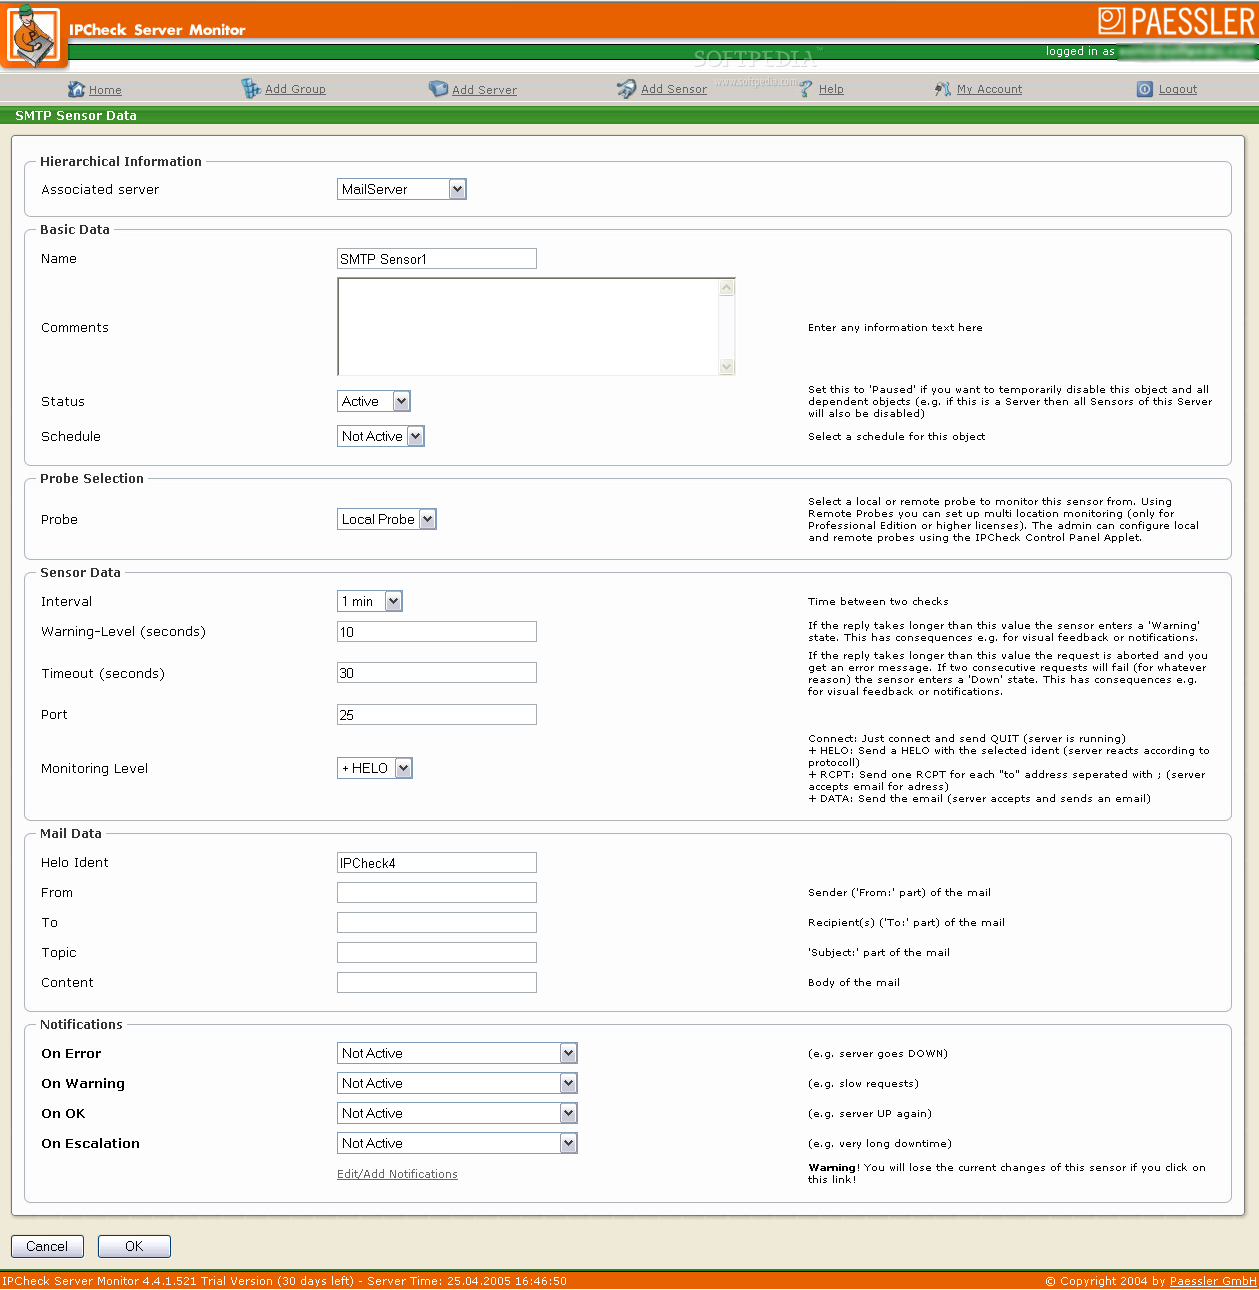Open the Add Group menu link
Viewport: 1259px width, 1290px height.
pos(295,89)
